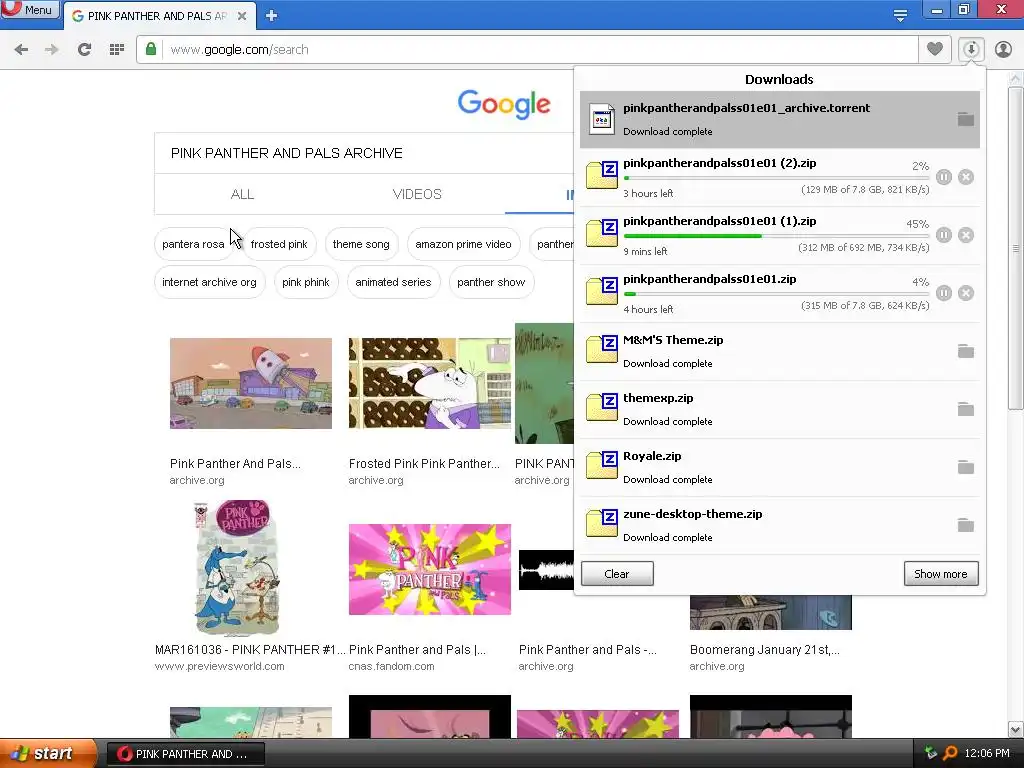Select the theme song suggestion chip
This screenshot has height=768, width=1024.
click(x=361, y=244)
